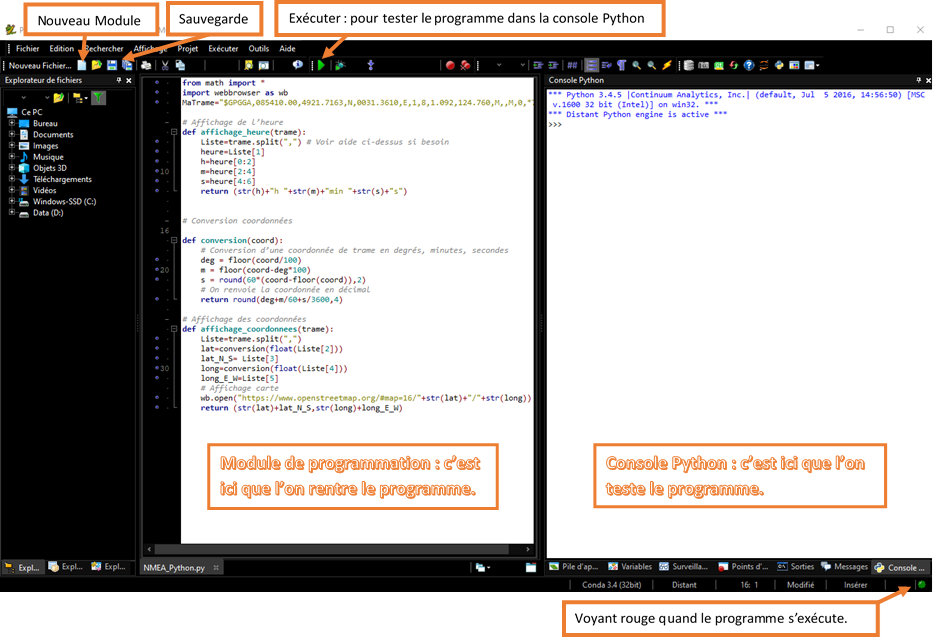
Task: Close the Explorateur de fichiers panel
Action: [x=128, y=80]
